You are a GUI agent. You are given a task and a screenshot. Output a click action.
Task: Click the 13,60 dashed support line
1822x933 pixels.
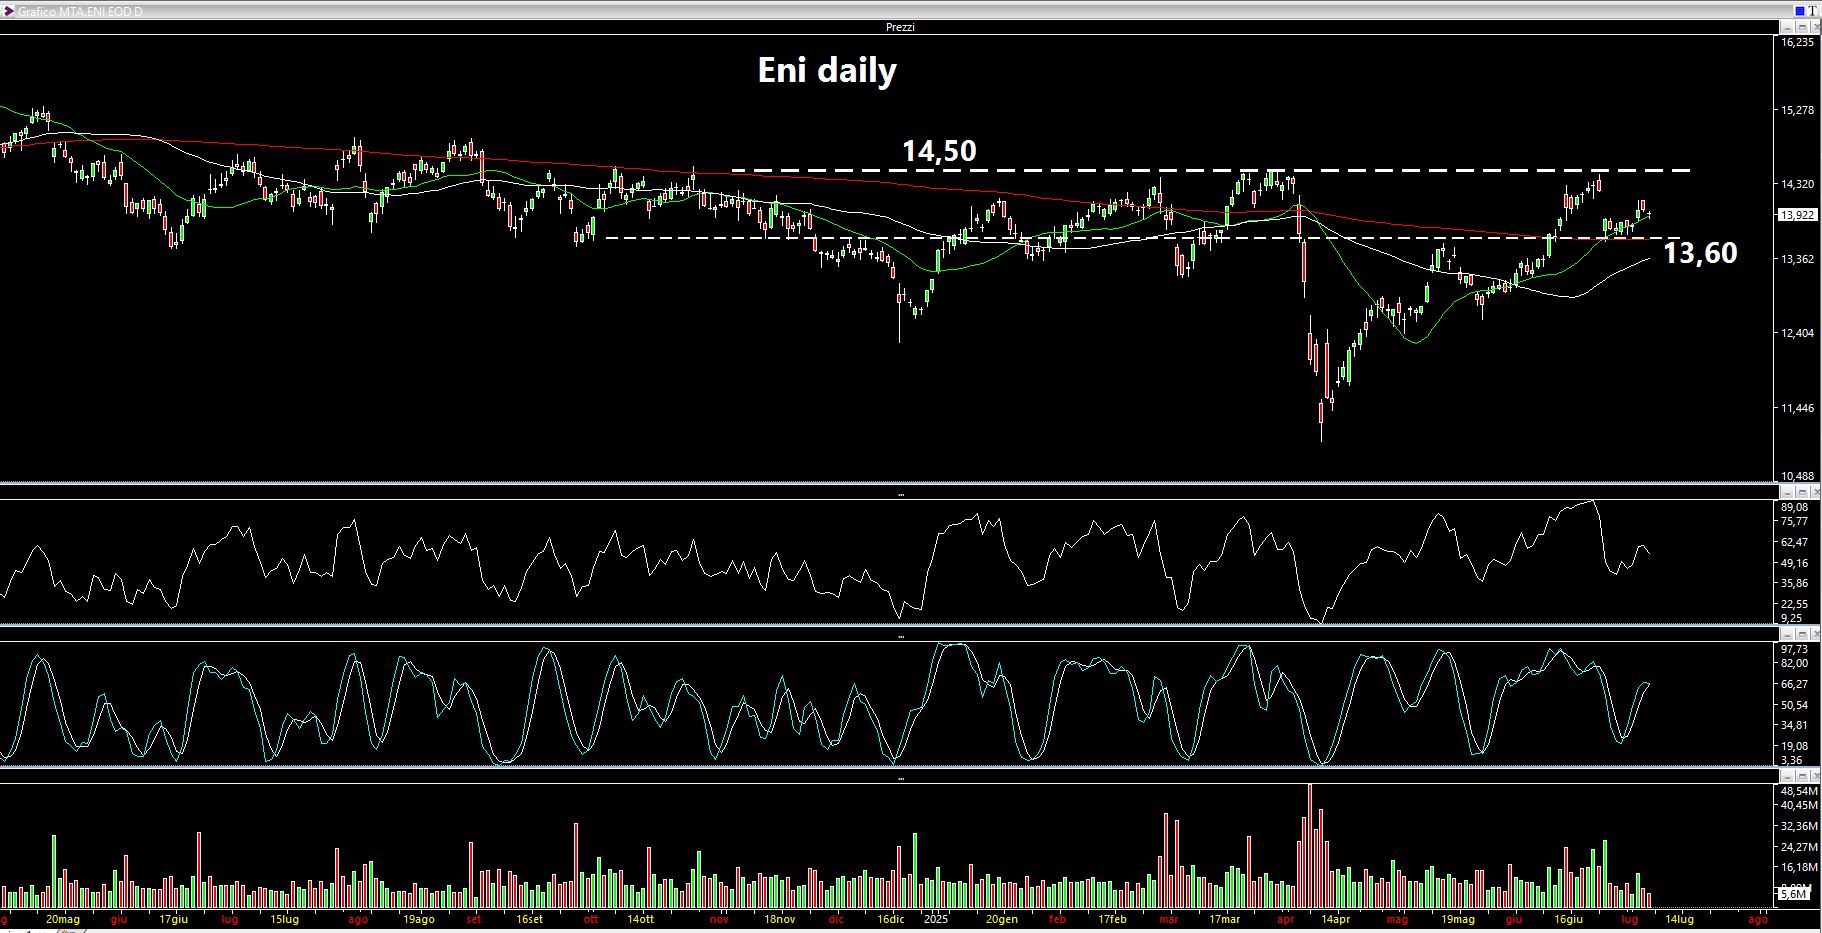pos(1142,238)
